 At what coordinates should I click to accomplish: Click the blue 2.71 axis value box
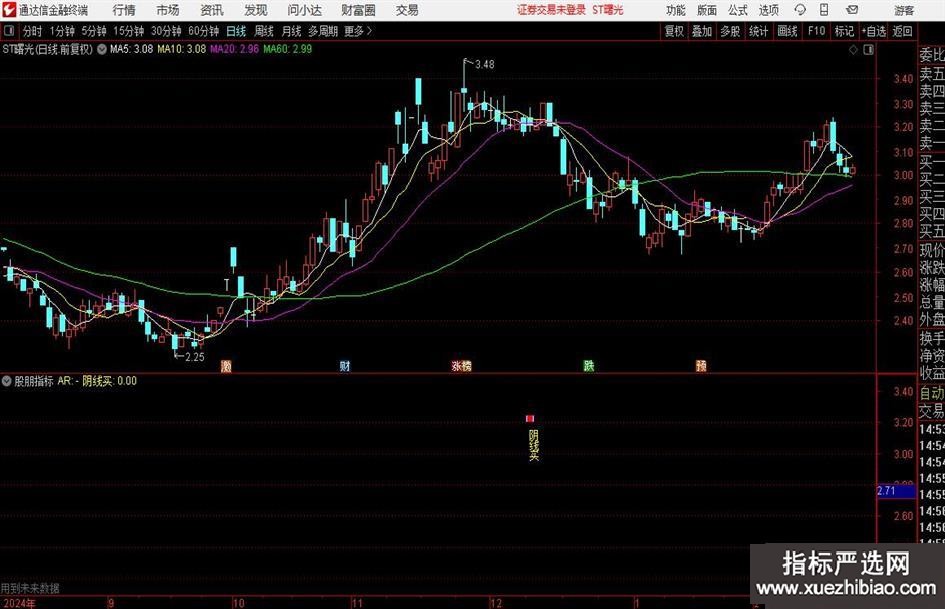click(896, 491)
